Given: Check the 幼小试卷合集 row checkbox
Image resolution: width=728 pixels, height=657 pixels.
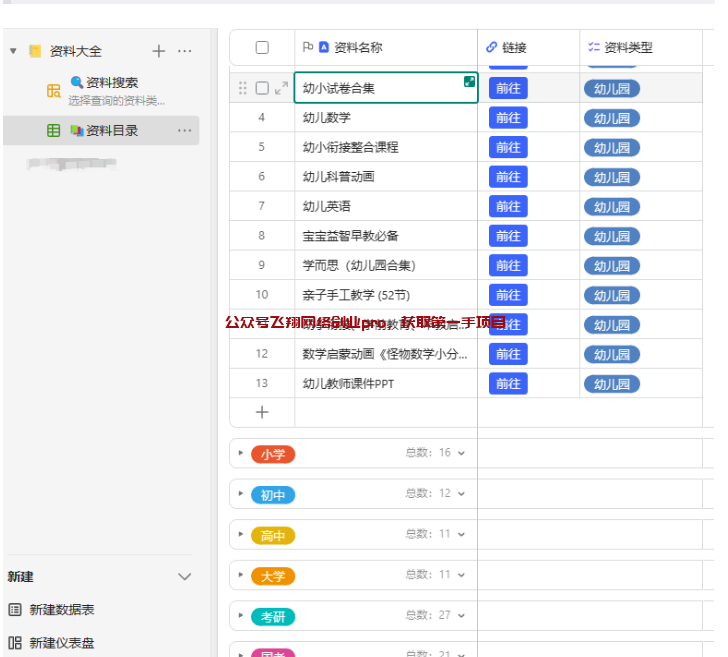Looking at the screenshot, I should pos(262,88).
